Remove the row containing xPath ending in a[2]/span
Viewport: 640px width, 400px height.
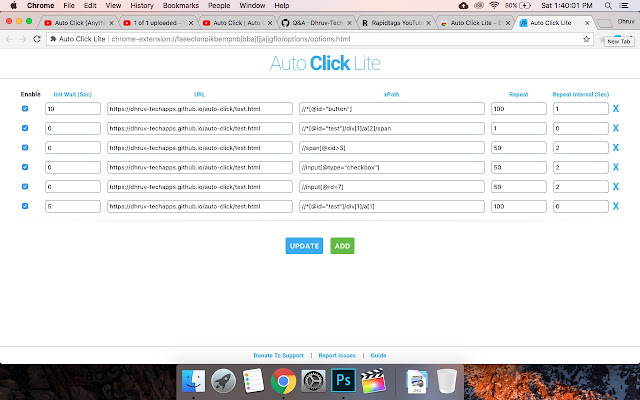[616, 128]
